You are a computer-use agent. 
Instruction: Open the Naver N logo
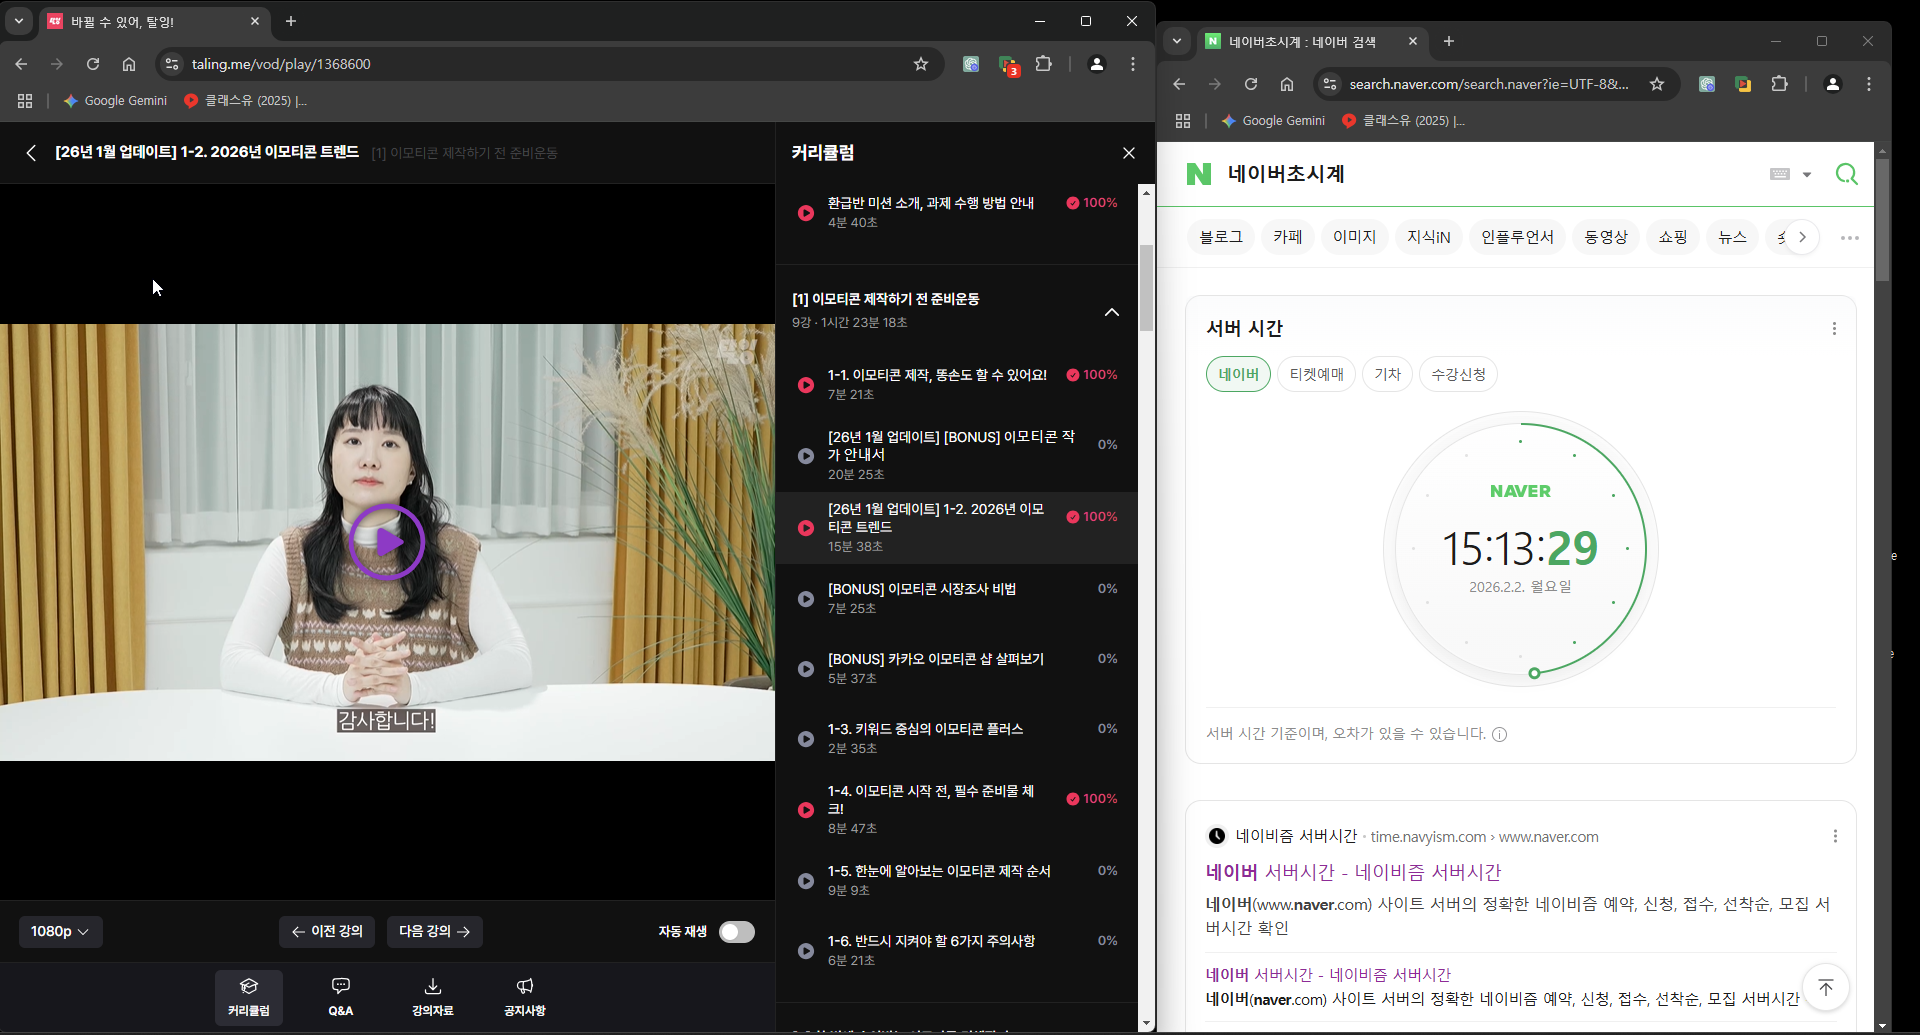click(x=1198, y=174)
